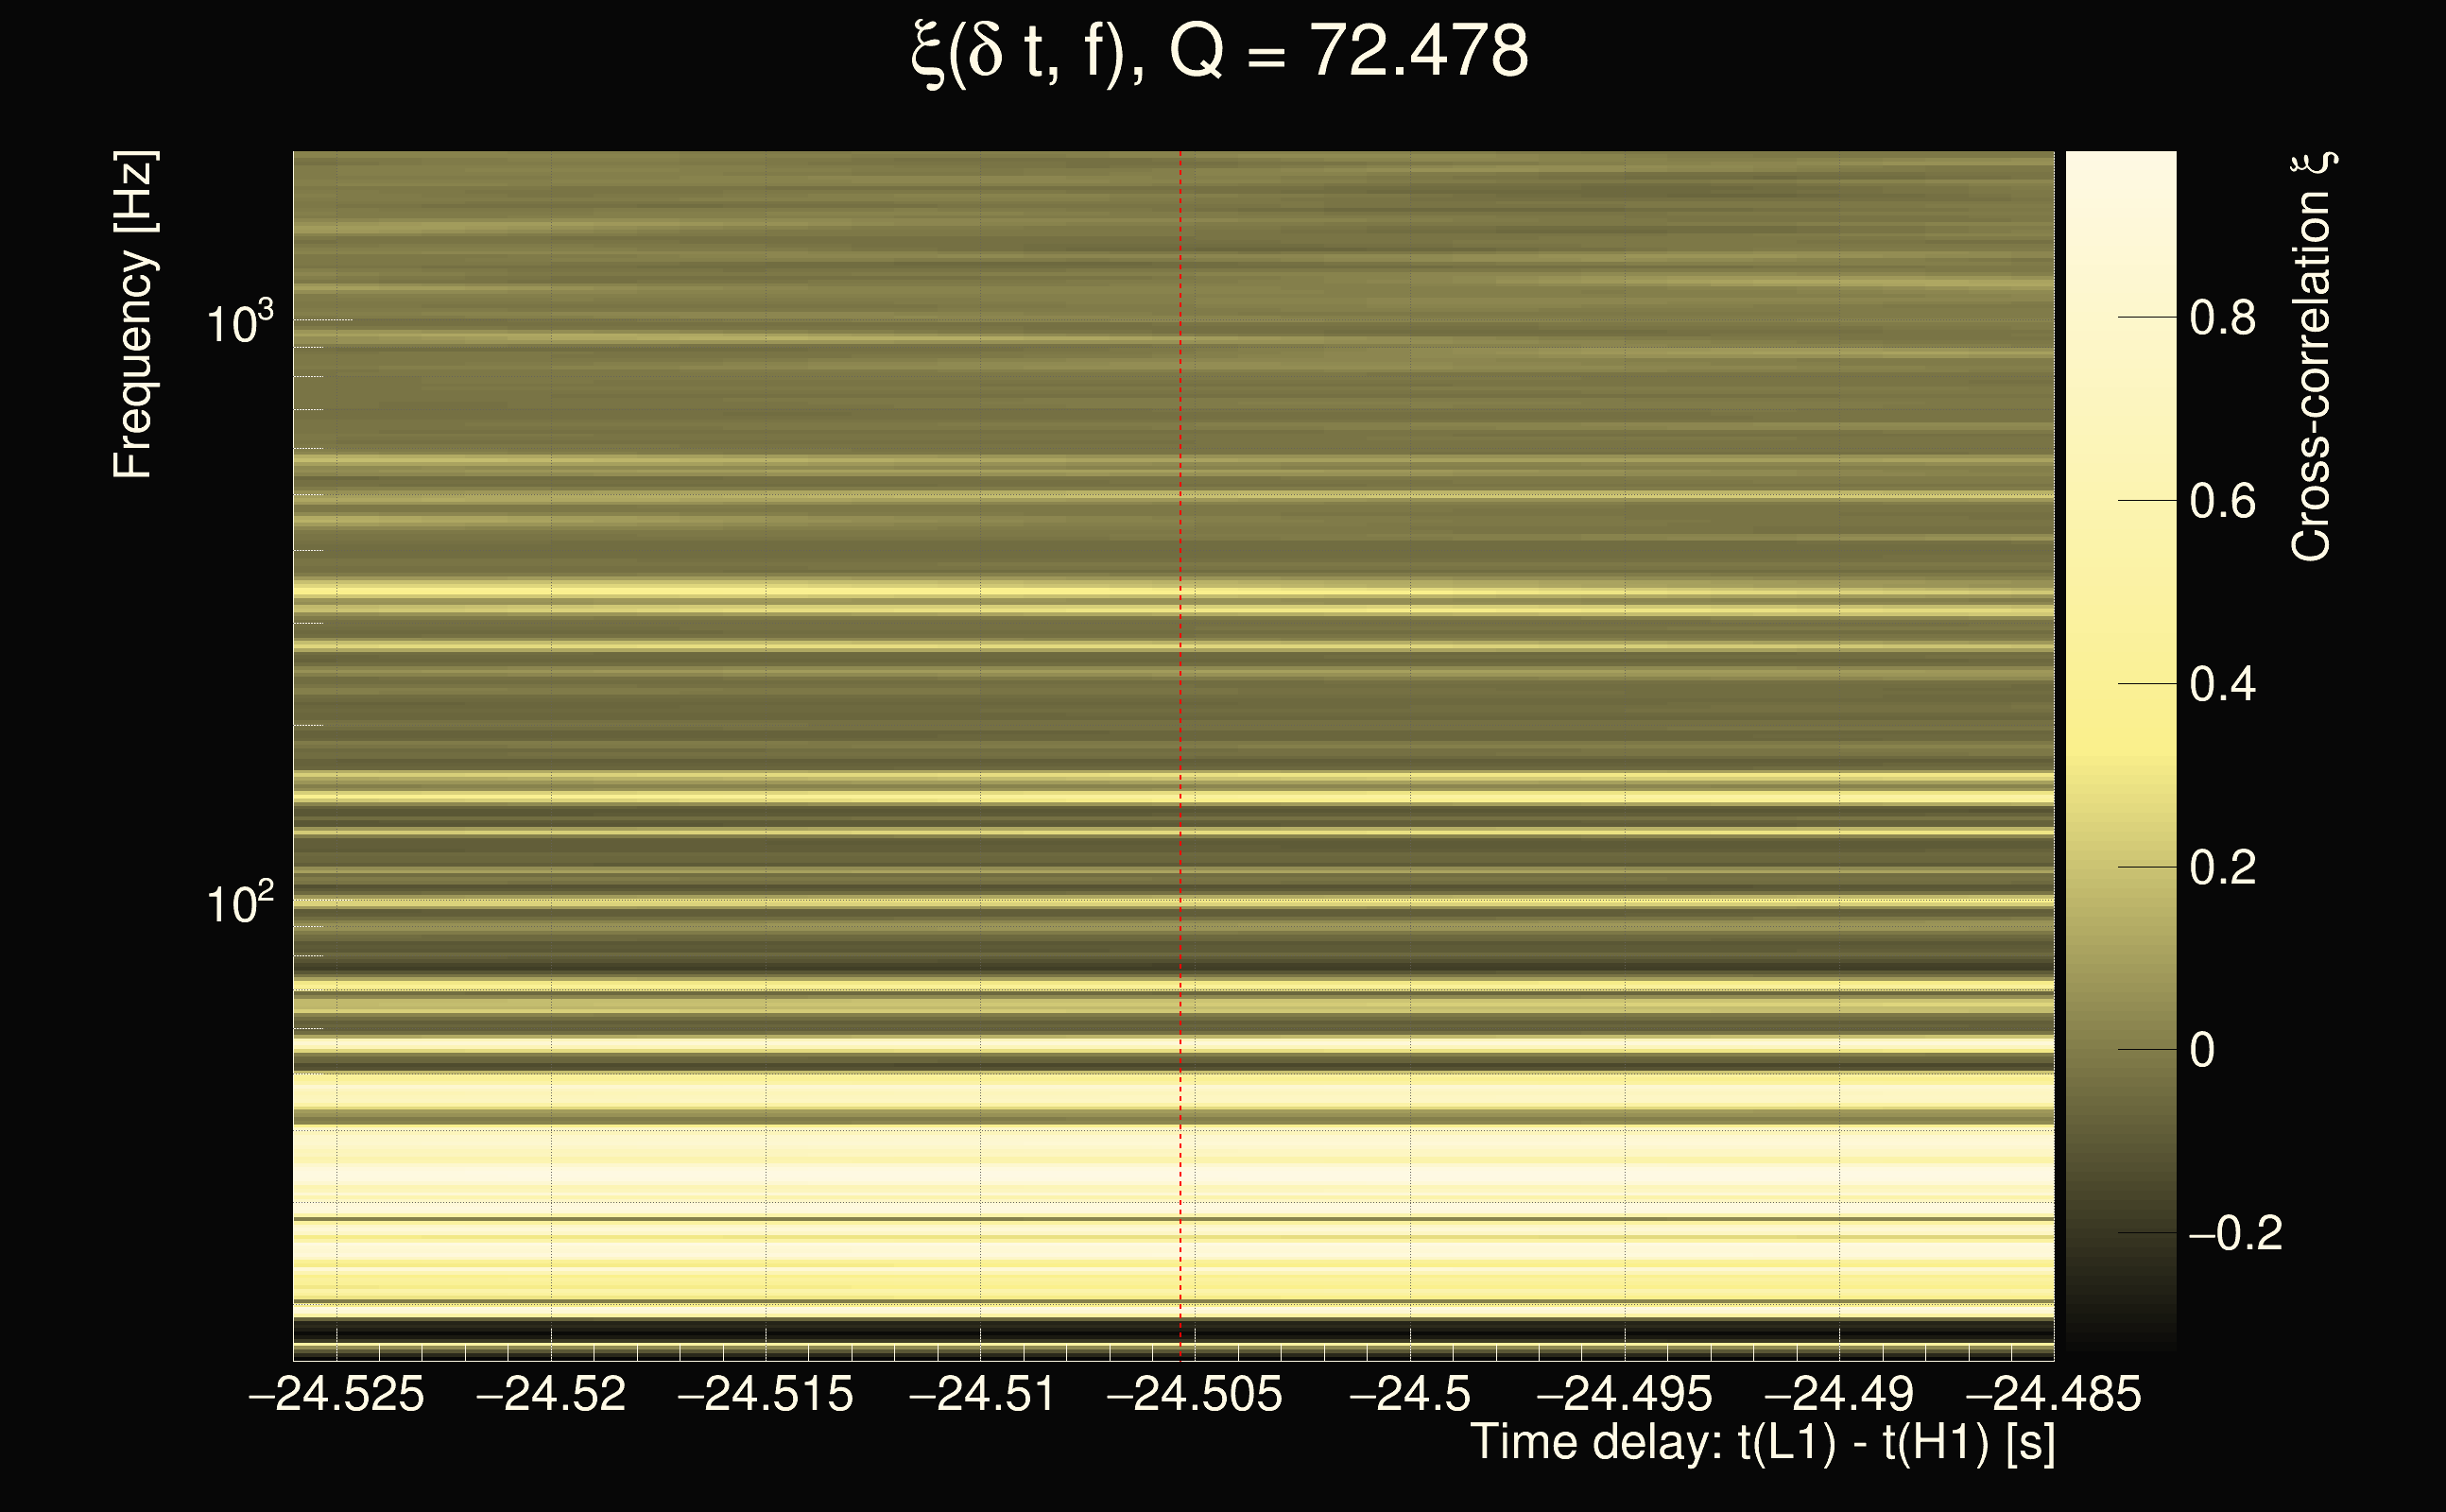This screenshot has height=1512, width=2446.
Task: Click the 10³ frequency axis label
Action: [x=239, y=323]
